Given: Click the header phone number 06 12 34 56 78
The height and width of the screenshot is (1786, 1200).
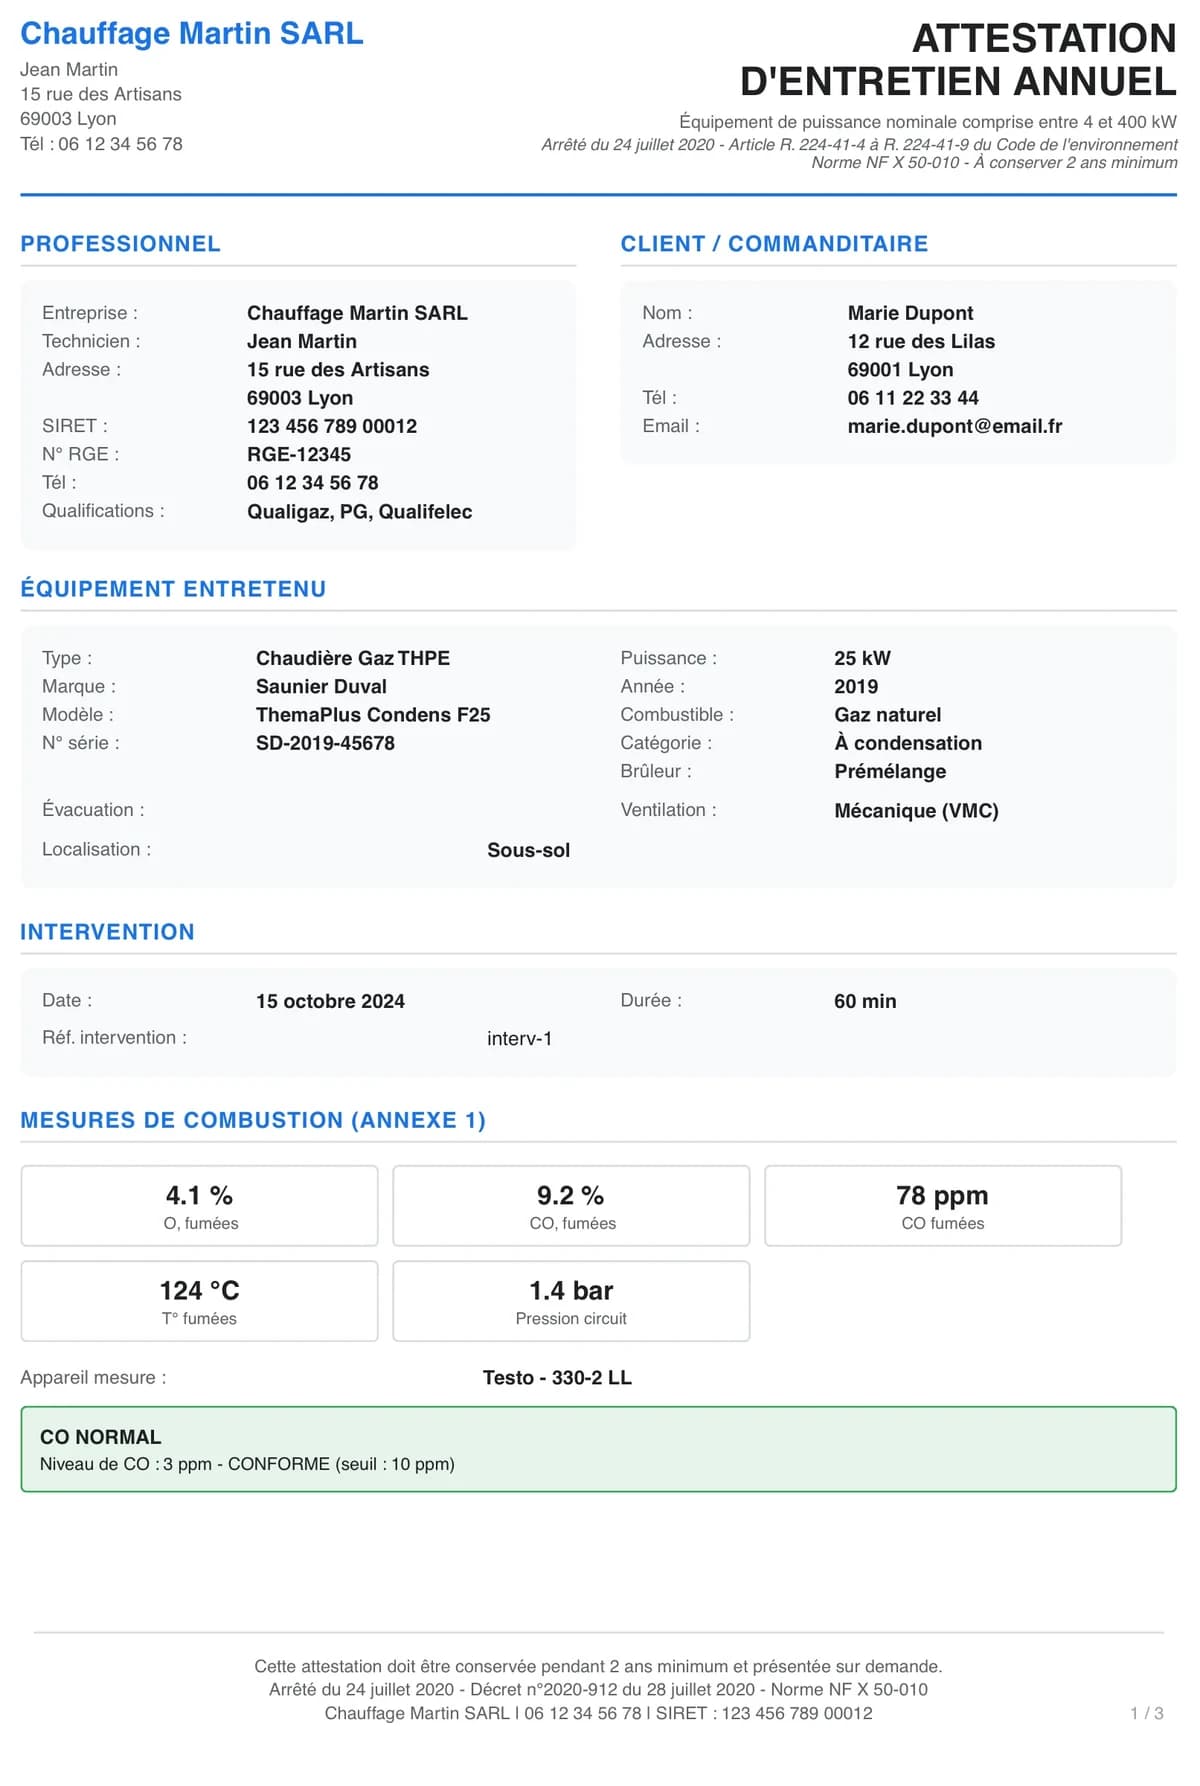Looking at the screenshot, I should [x=120, y=144].
